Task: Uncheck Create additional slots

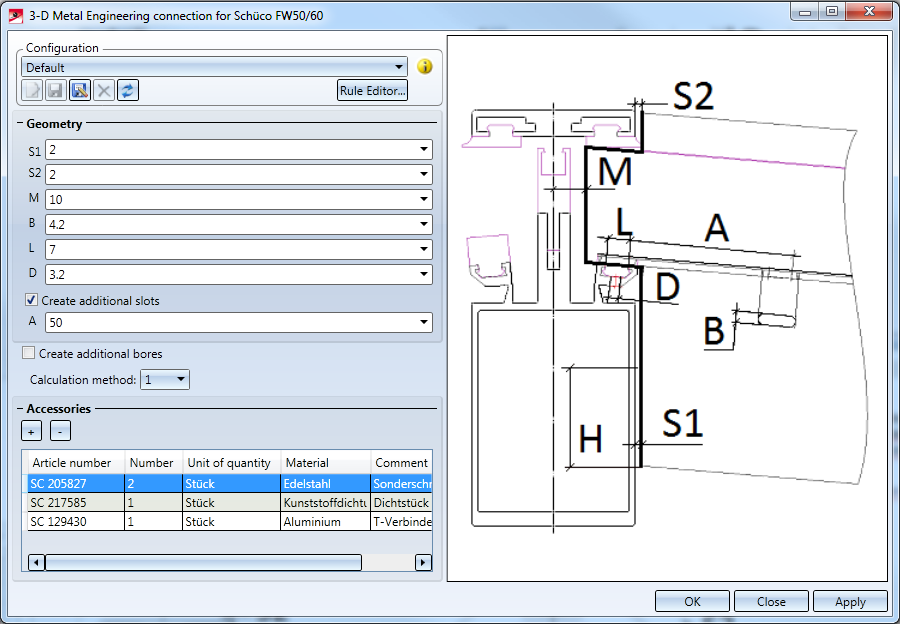Action: [x=31, y=300]
